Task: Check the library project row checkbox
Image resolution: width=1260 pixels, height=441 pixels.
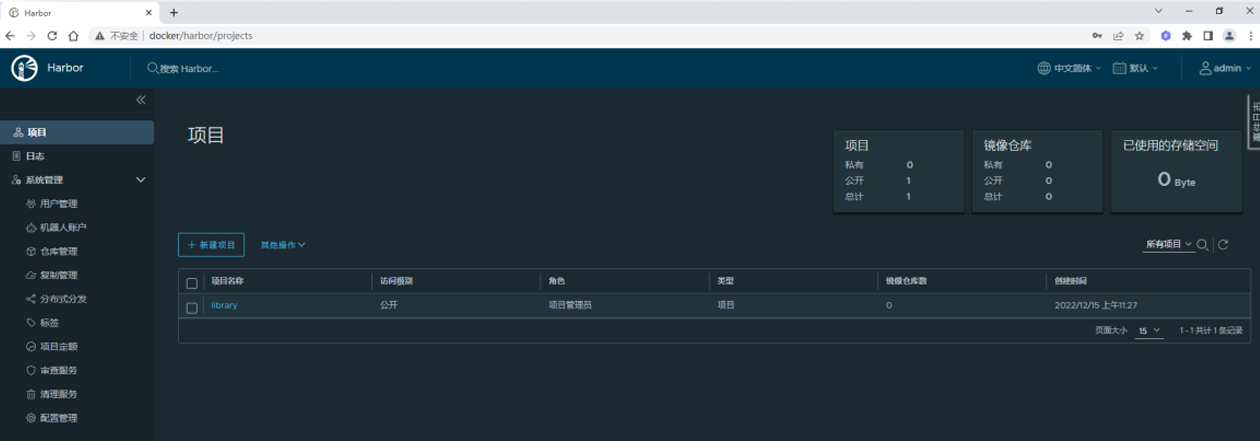Action: click(192, 307)
